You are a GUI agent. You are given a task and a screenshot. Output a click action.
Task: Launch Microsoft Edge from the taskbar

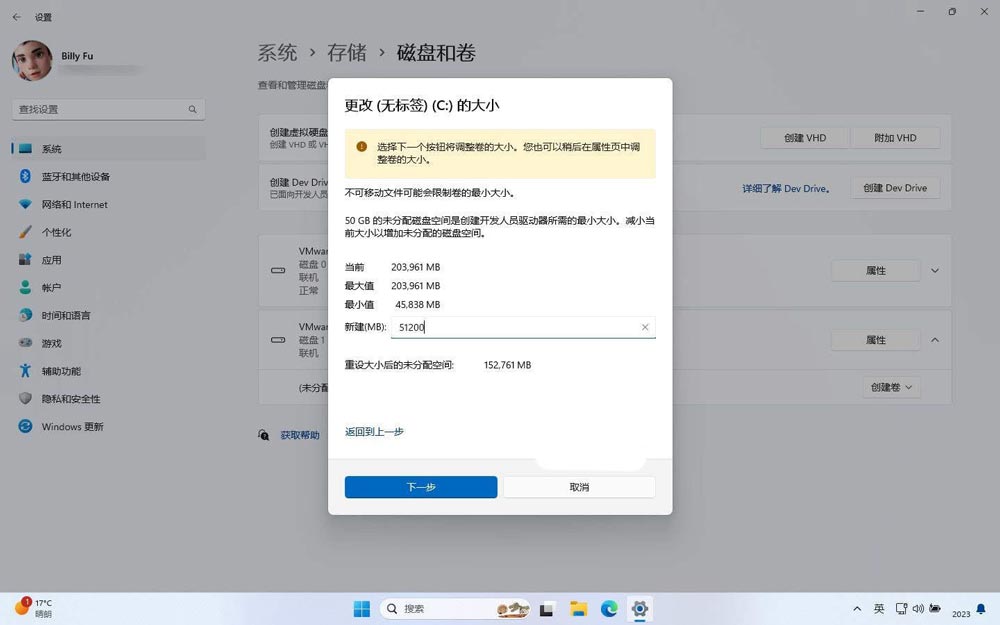coord(608,609)
